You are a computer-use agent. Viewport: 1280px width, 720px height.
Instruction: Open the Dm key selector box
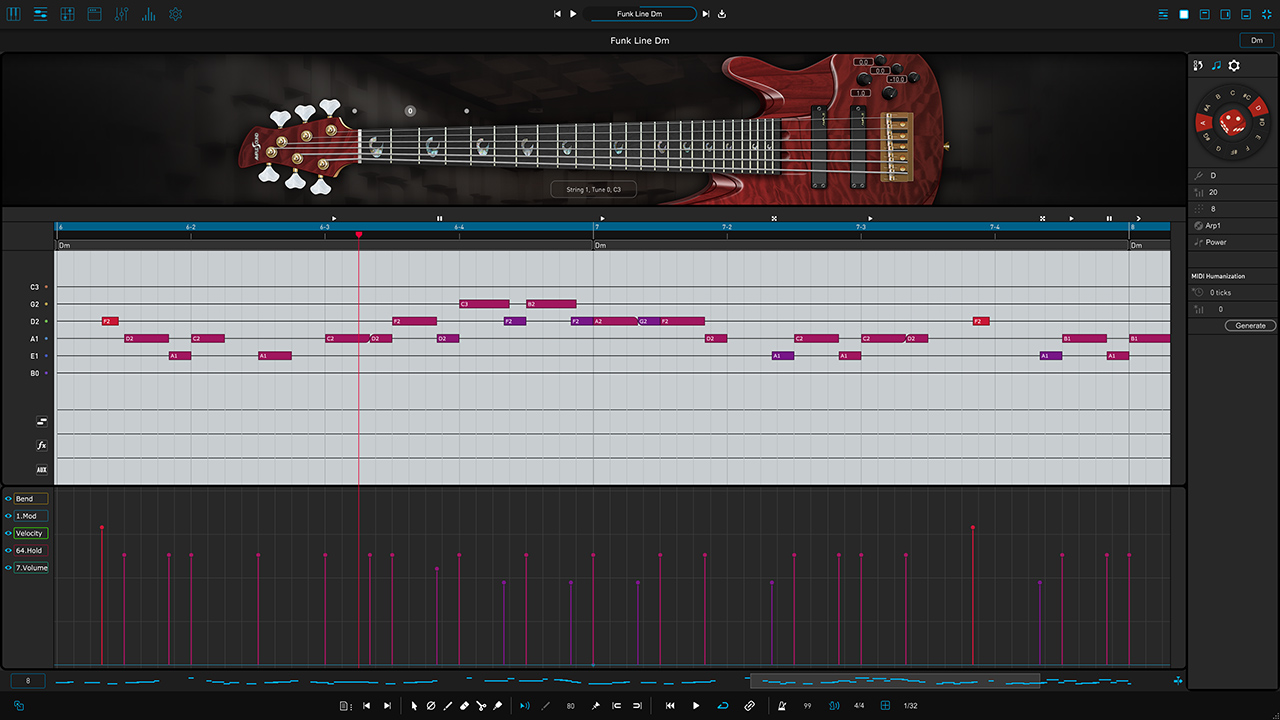pos(1257,40)
